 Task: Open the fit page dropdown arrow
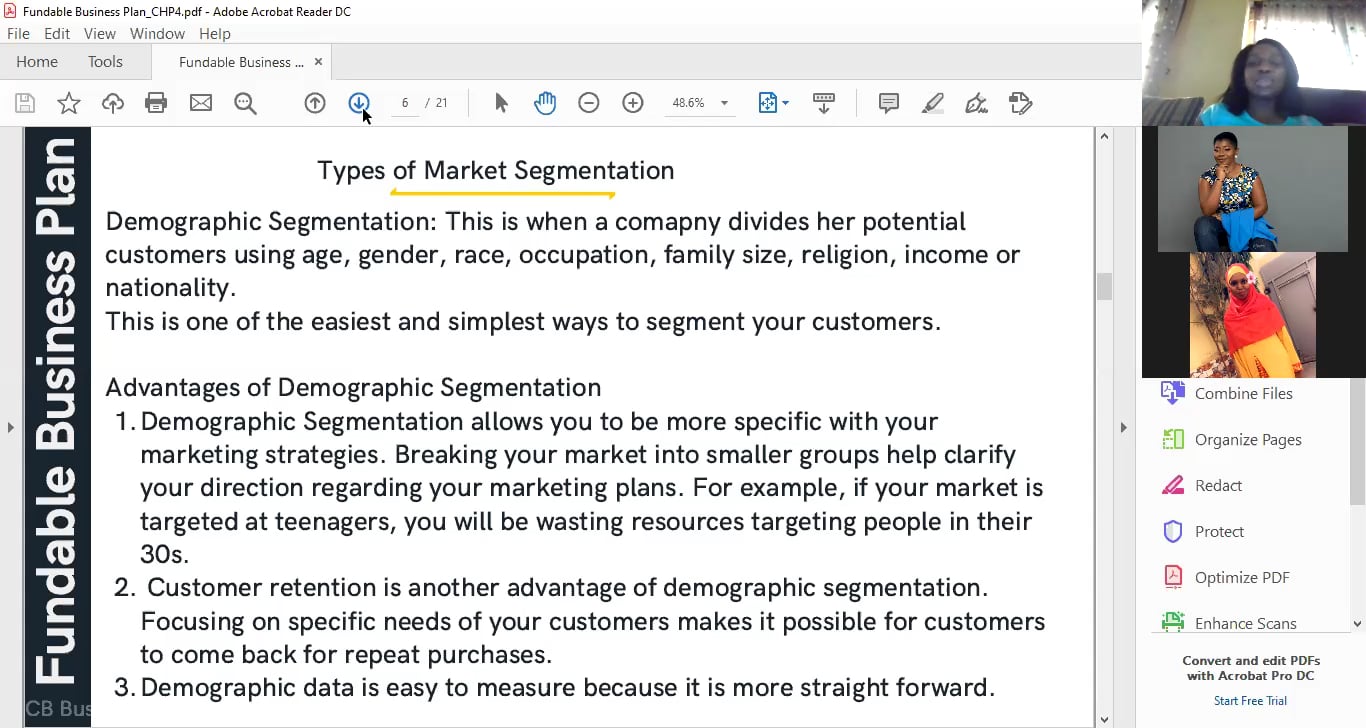point(786,103)
